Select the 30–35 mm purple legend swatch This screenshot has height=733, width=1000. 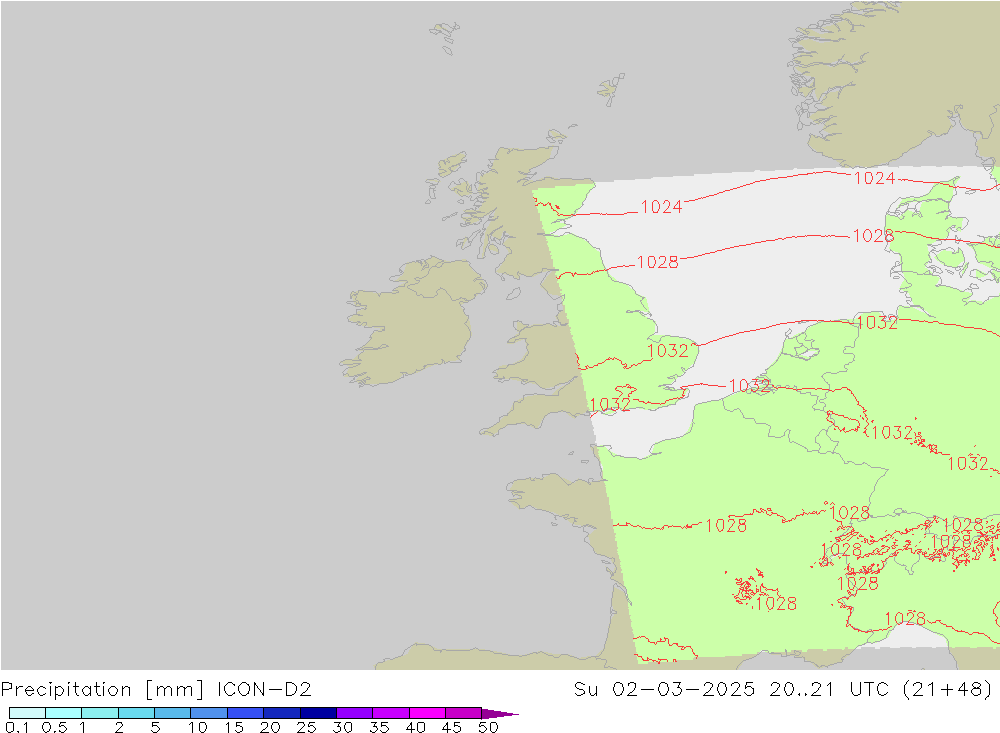point(355,713)
